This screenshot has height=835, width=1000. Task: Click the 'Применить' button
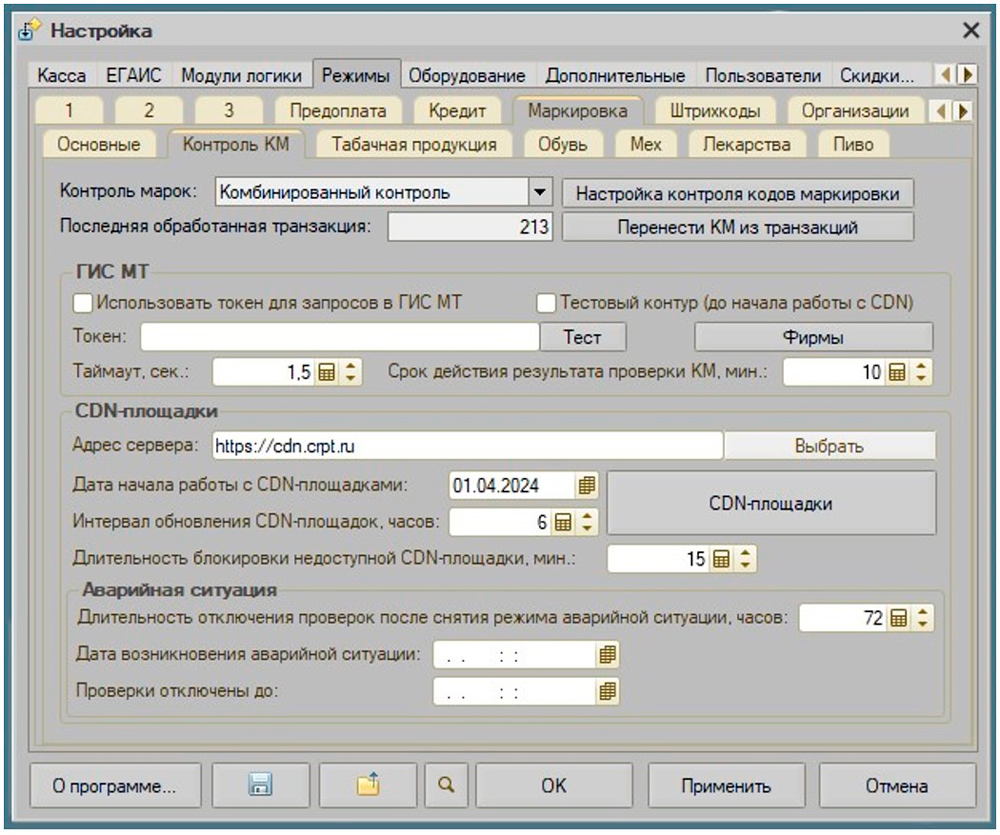point(725,786)
